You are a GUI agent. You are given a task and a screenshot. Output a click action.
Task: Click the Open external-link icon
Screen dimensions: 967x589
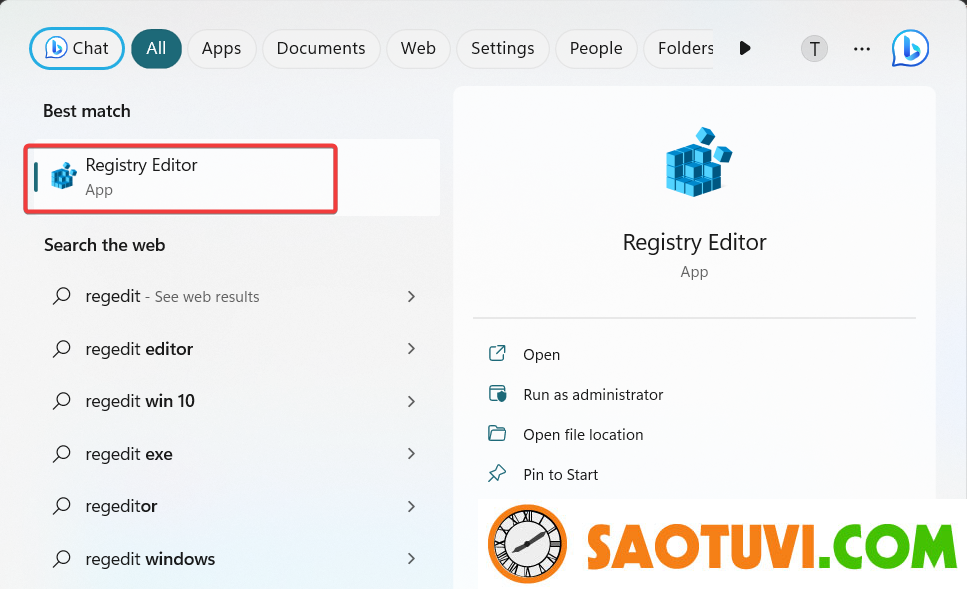click(x=497, y=353)
